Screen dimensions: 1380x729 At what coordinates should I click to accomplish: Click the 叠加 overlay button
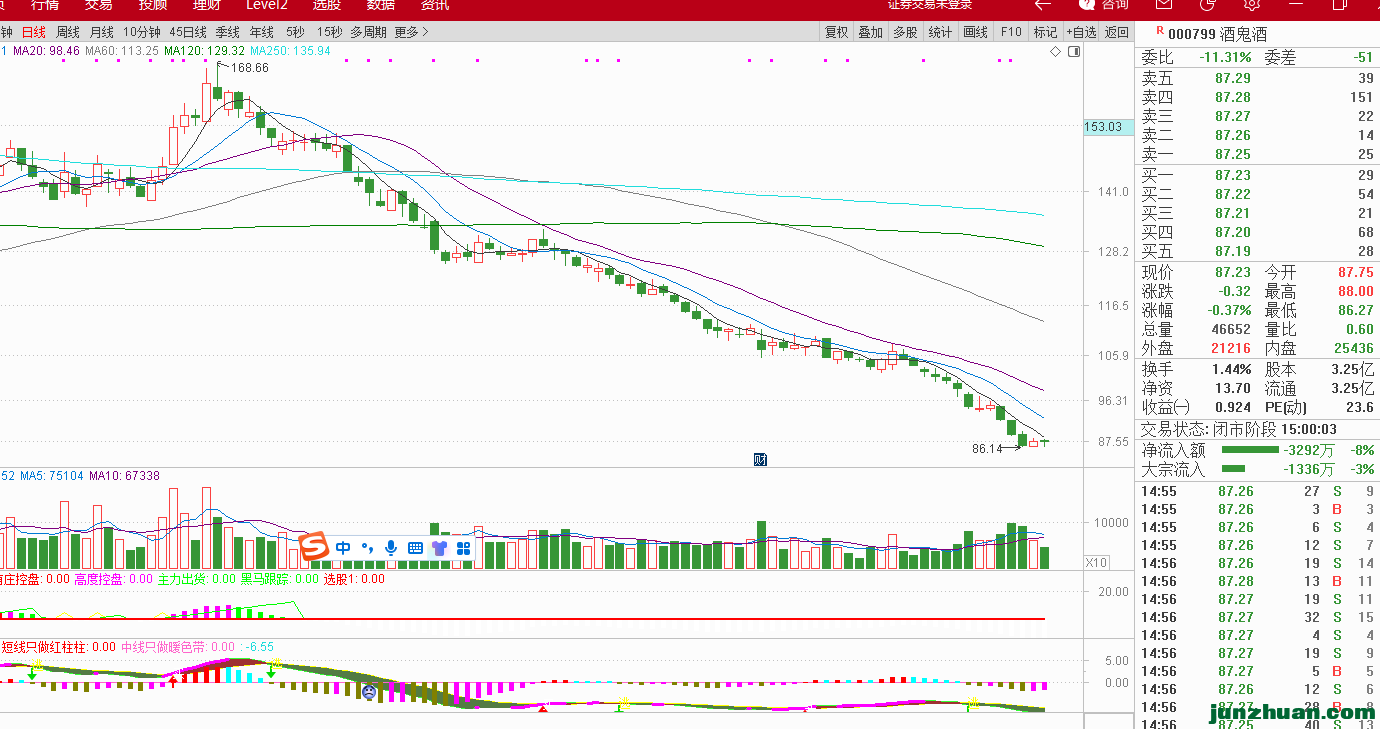click(x=871, y=32)
